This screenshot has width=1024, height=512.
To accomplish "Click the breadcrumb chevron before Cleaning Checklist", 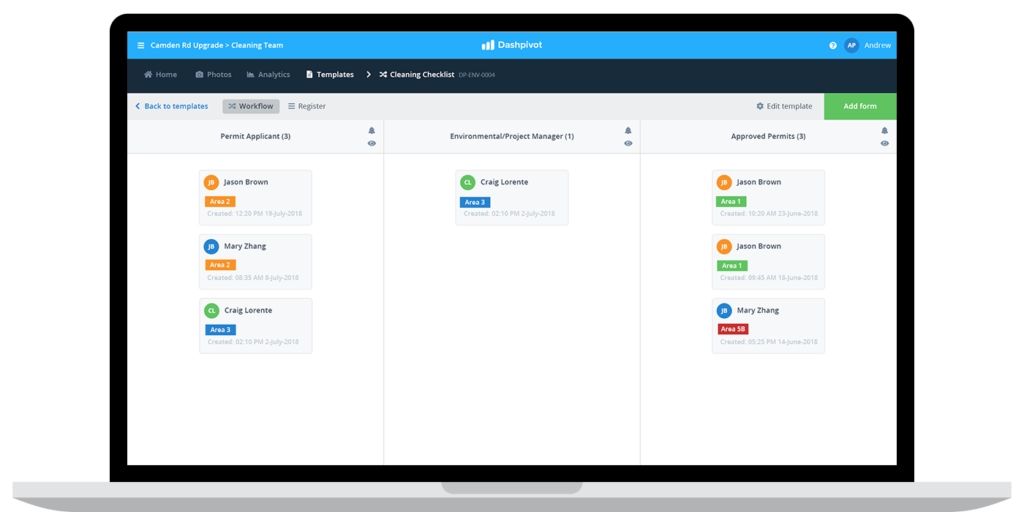I will pos(368,74).
